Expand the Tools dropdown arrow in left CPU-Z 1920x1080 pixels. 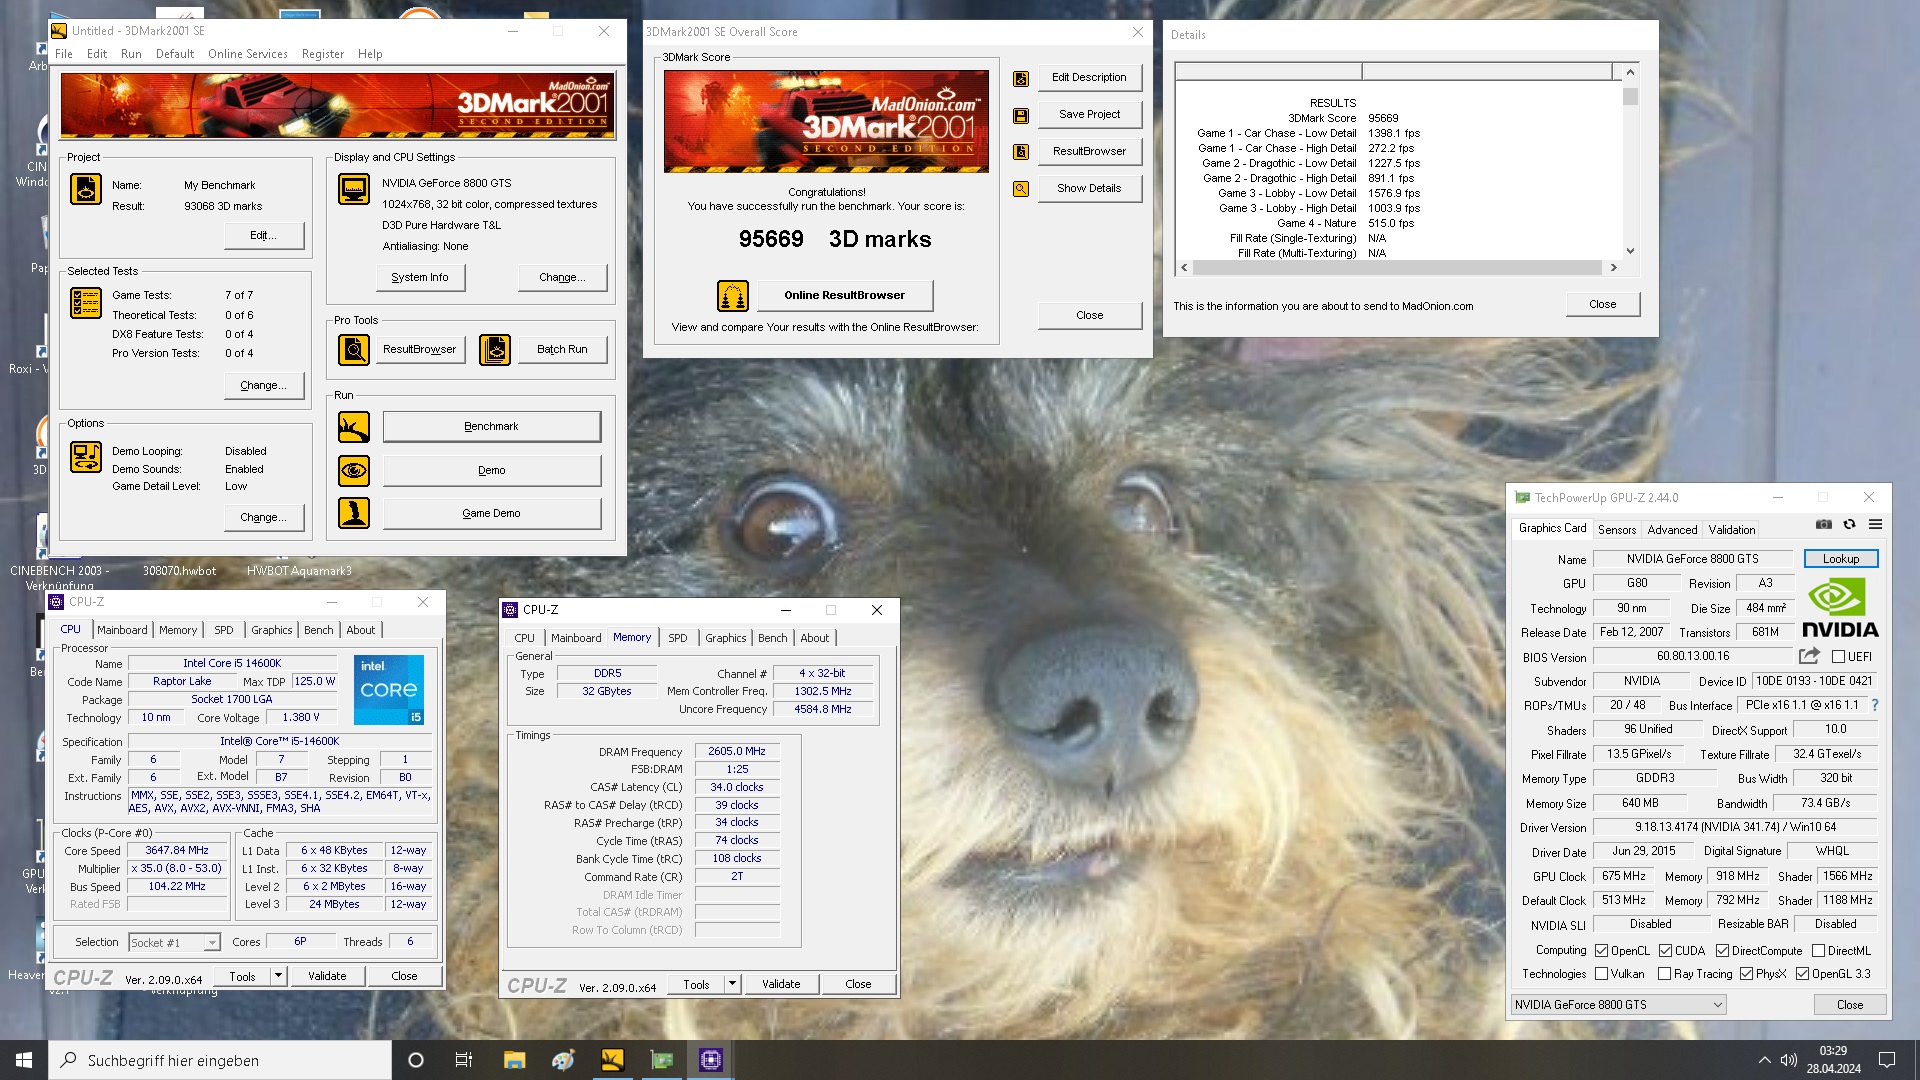[278, 976]
